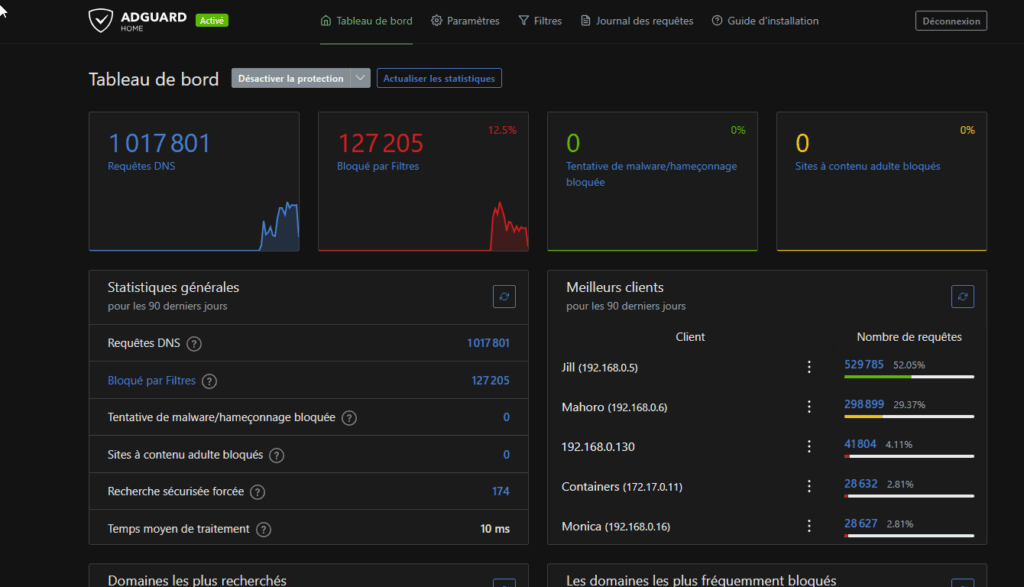The width and height of the screenshot is (1024, 587).
Task: Click the 127 205 value in statistics table
Action: click(490, 380)
